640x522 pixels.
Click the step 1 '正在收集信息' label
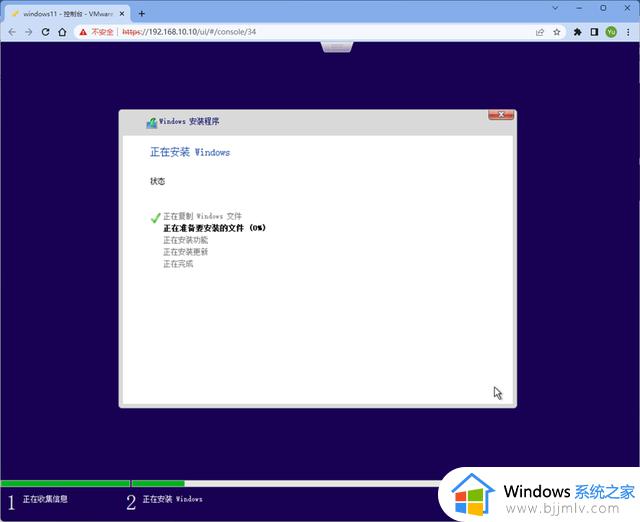point(45,499)
